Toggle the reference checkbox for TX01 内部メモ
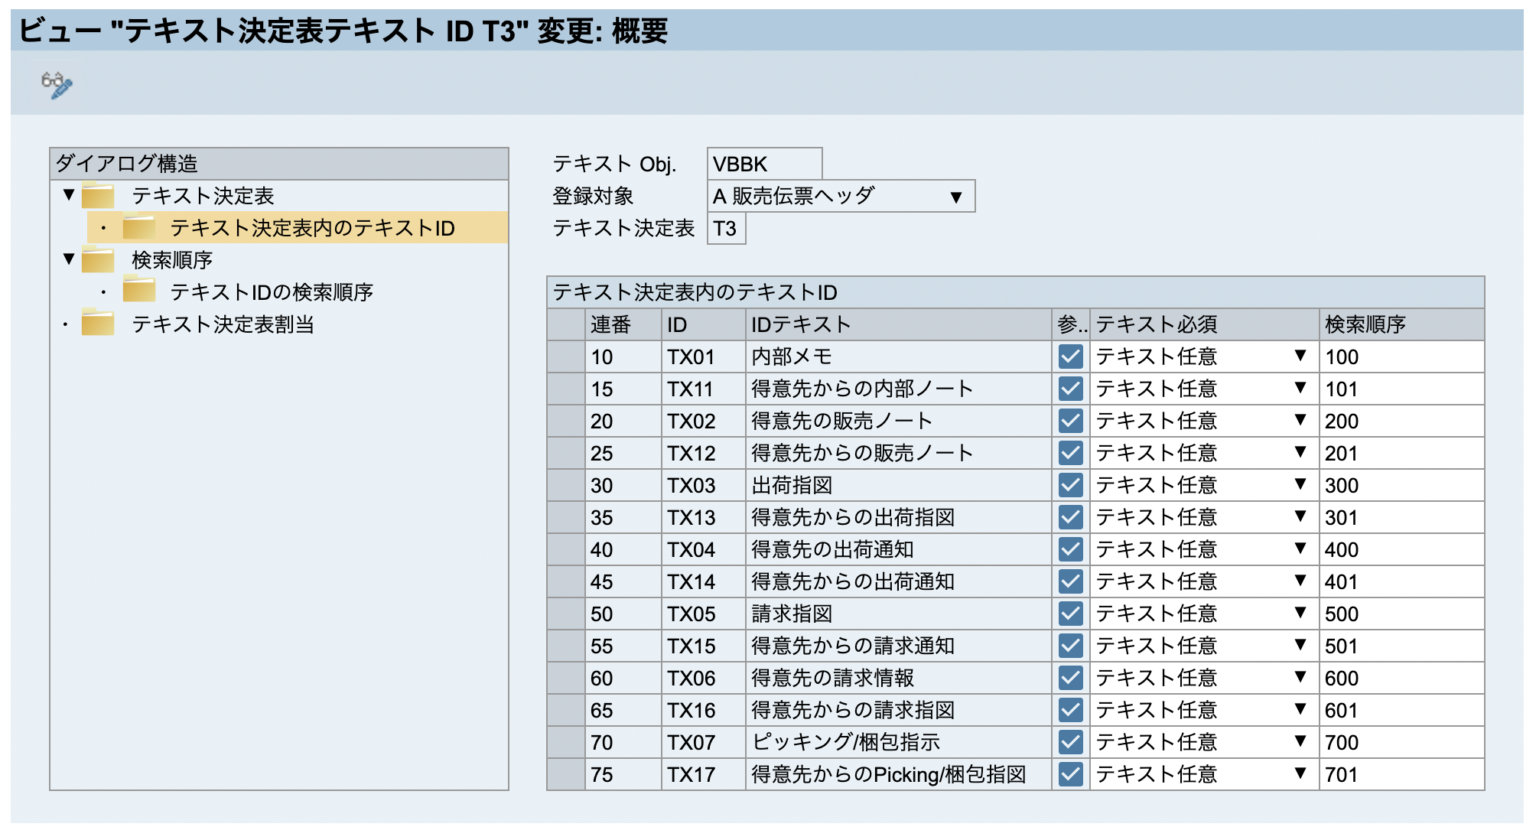Image resolution: width=1536 pixels, height=840 pixels. pyautogui.click(x=1069, y=356)
